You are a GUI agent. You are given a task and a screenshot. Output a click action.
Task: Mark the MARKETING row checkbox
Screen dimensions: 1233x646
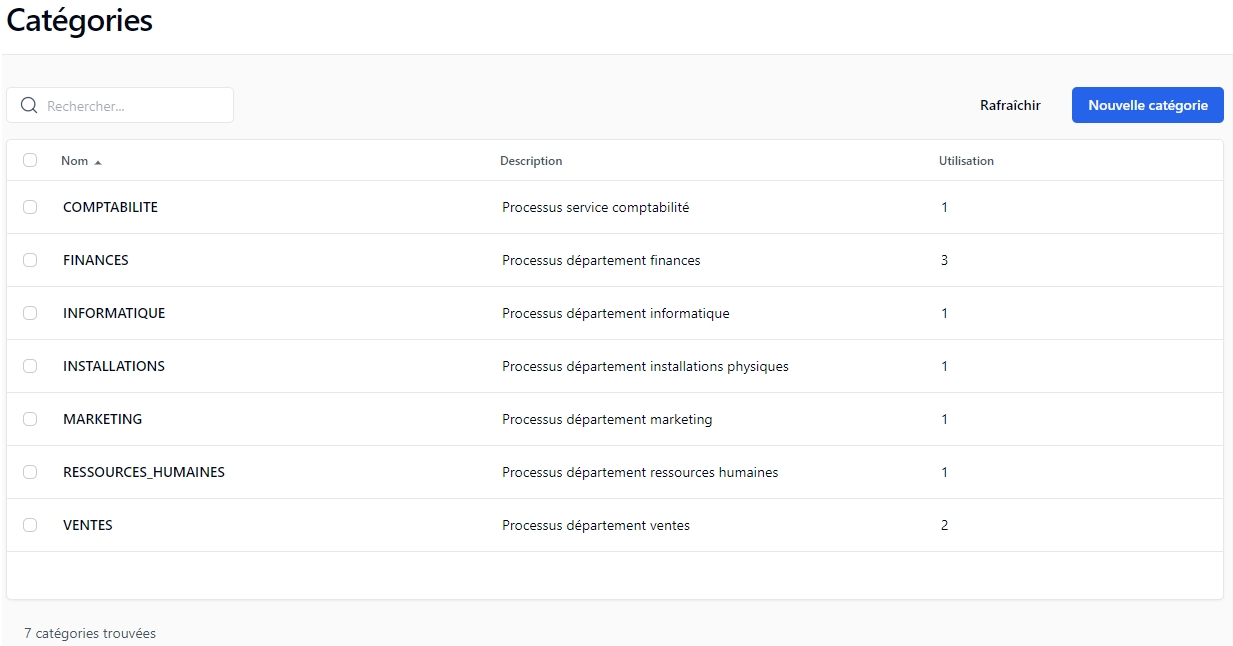click(30, 419)
